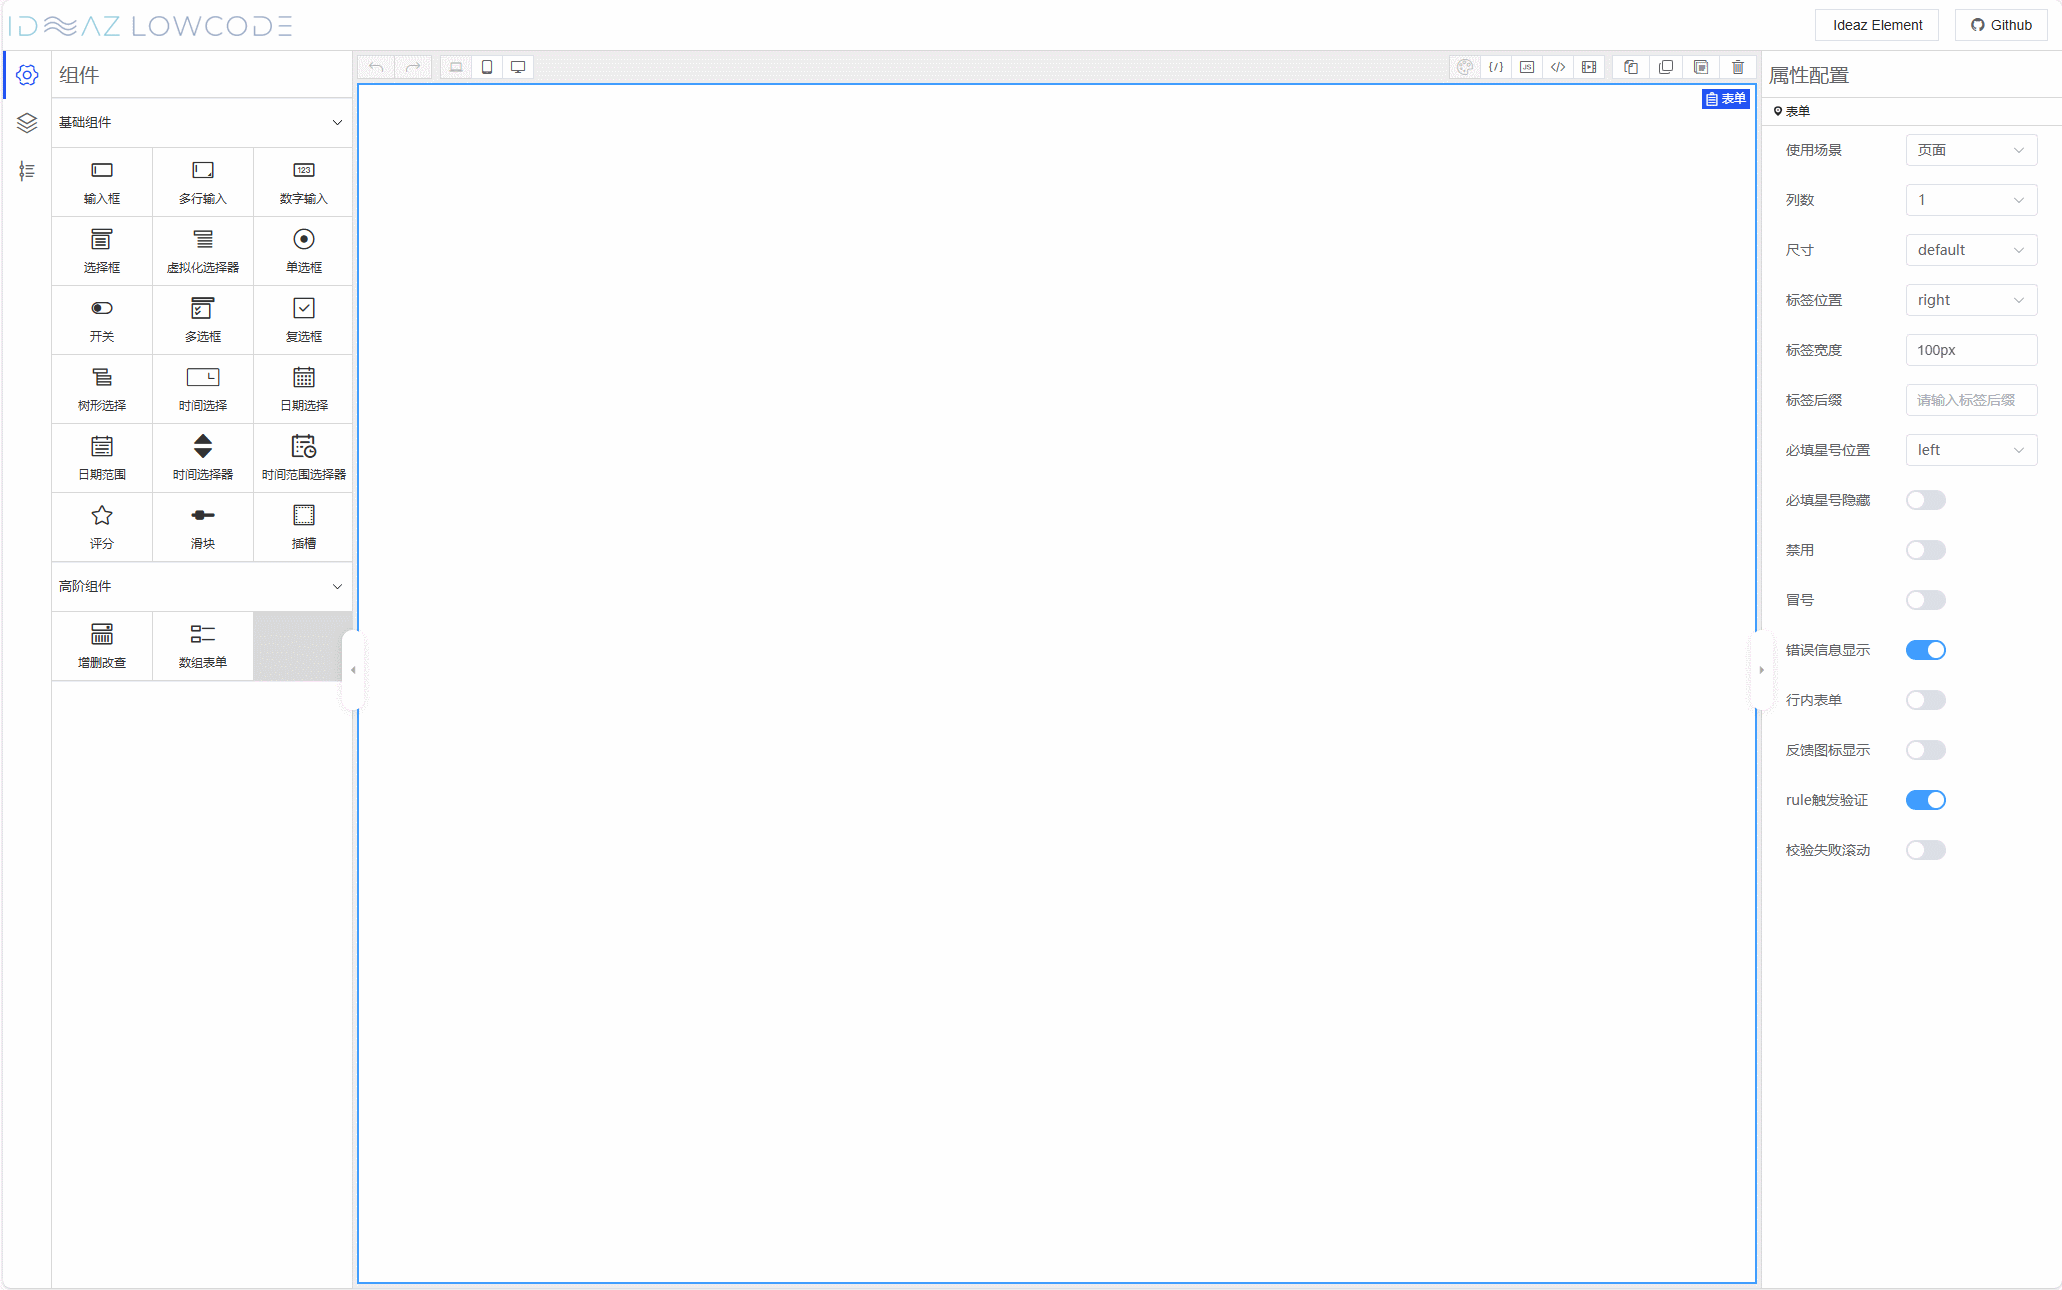Click the Ideaz Element button
This screenshot has height=1290, width=2062.
point(1877,25)
